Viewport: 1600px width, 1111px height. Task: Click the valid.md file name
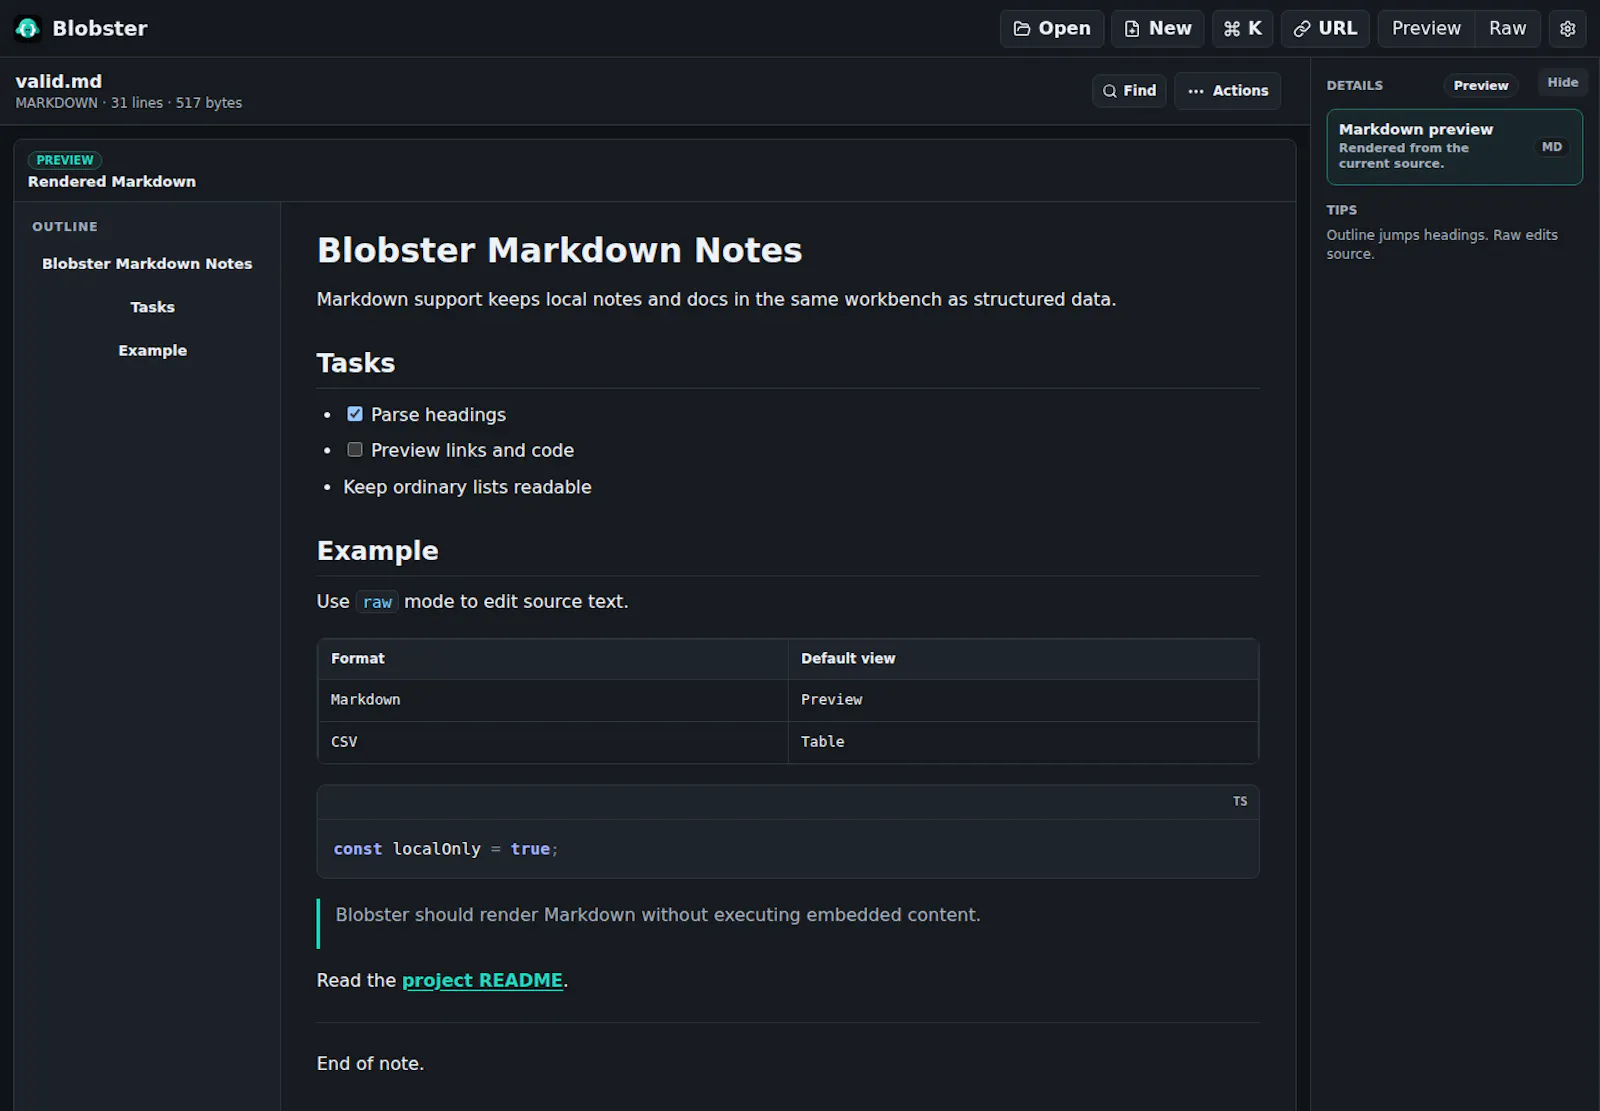tap(58, 81)
